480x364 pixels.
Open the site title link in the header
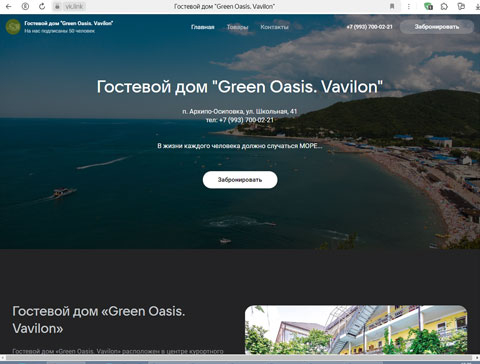click(68, 23)
